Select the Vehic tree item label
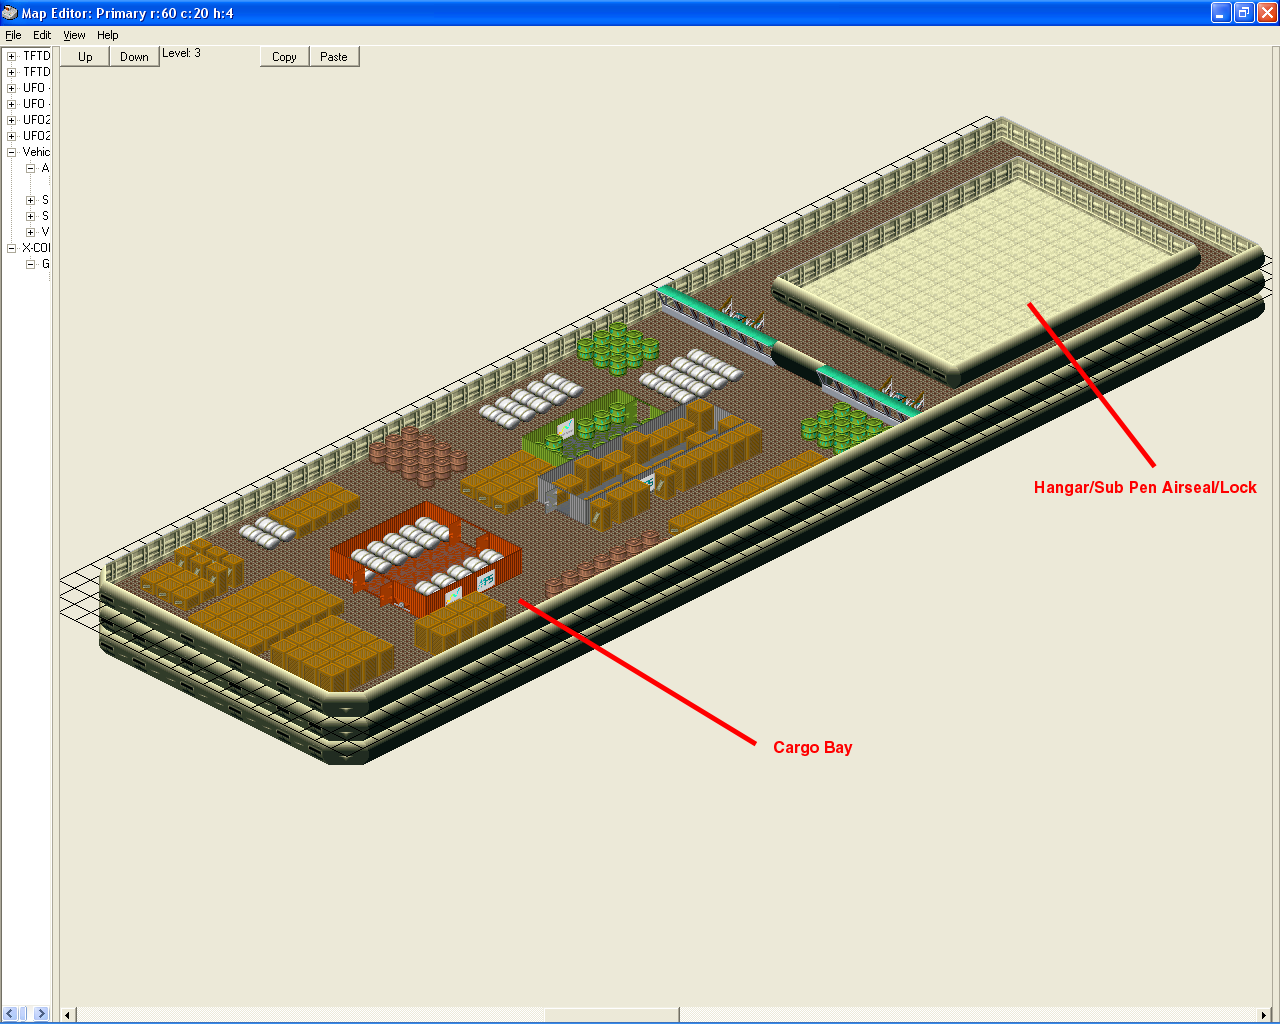Viewport: 1280px width, 1024px height. coord(36,152)
